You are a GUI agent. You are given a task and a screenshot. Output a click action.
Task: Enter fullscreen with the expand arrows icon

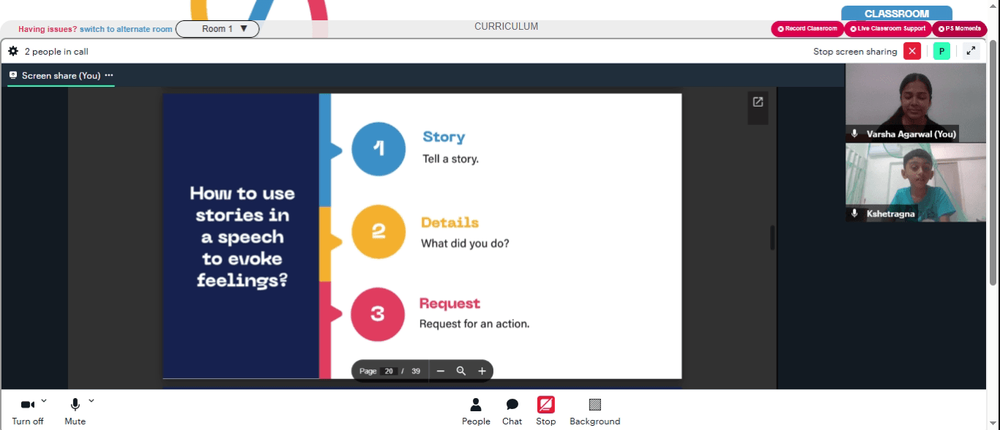971,51
